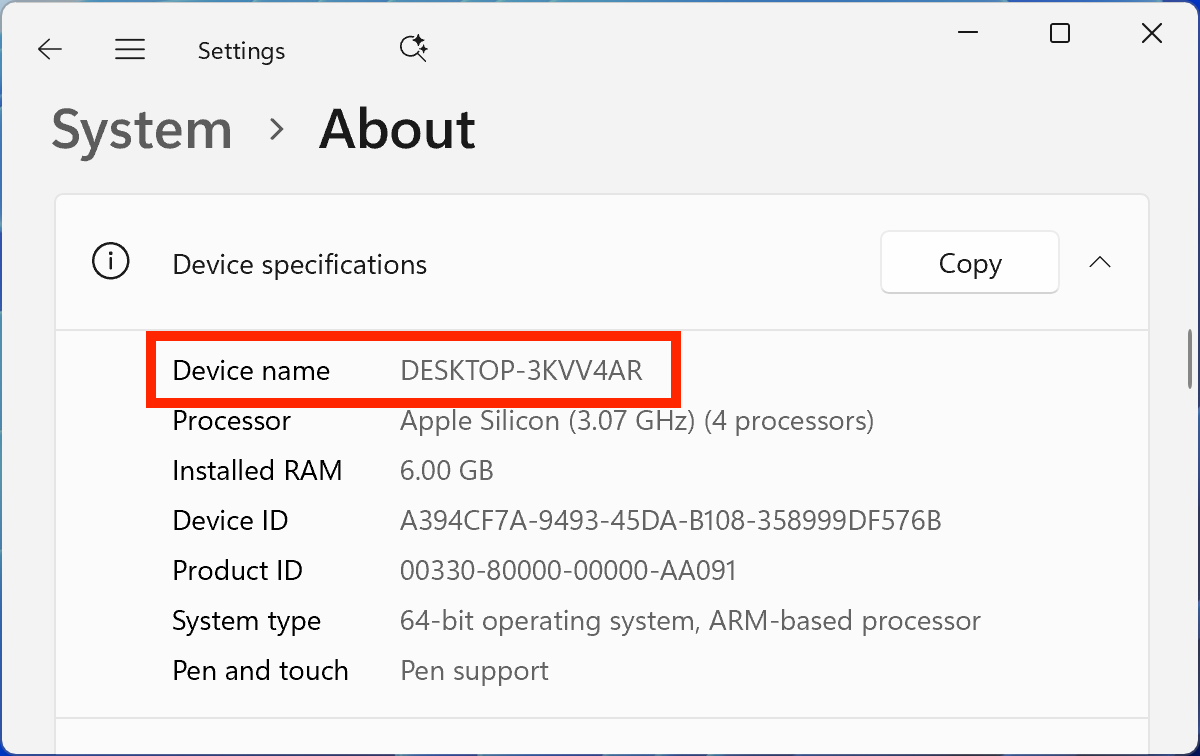1200x756 pixels.
Task: Click the vertical scrollbar thumb
Action: click(x=1188, y=358)
